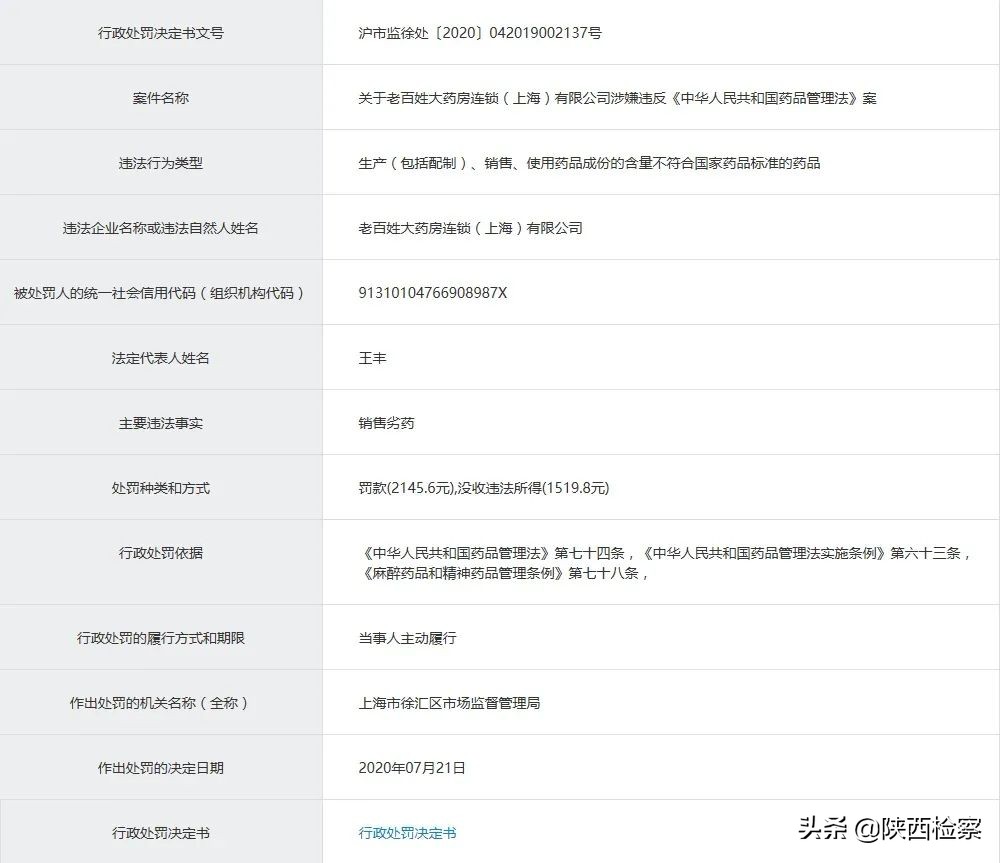The height and width of the screenshot is (863, 1004).
Task: Select the authority 上海市徐汇区市场监督管理局
Action: coord(450,702)
